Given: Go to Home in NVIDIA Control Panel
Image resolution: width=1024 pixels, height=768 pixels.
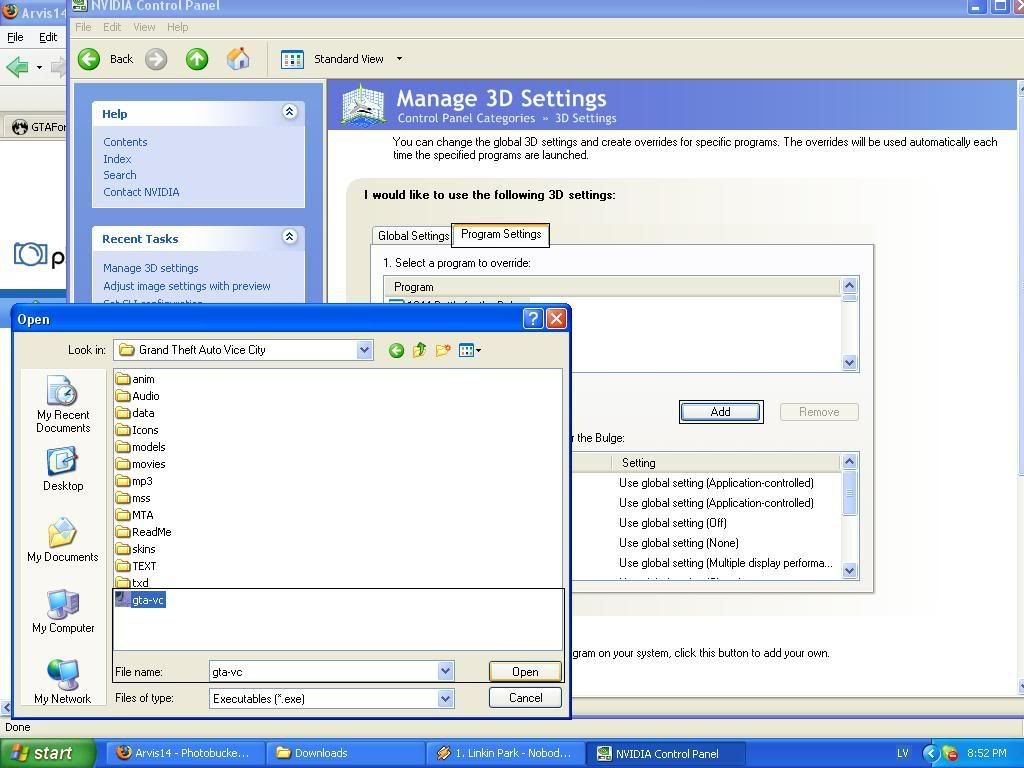Looking at the screenshot, I should (x=238, y=59).
